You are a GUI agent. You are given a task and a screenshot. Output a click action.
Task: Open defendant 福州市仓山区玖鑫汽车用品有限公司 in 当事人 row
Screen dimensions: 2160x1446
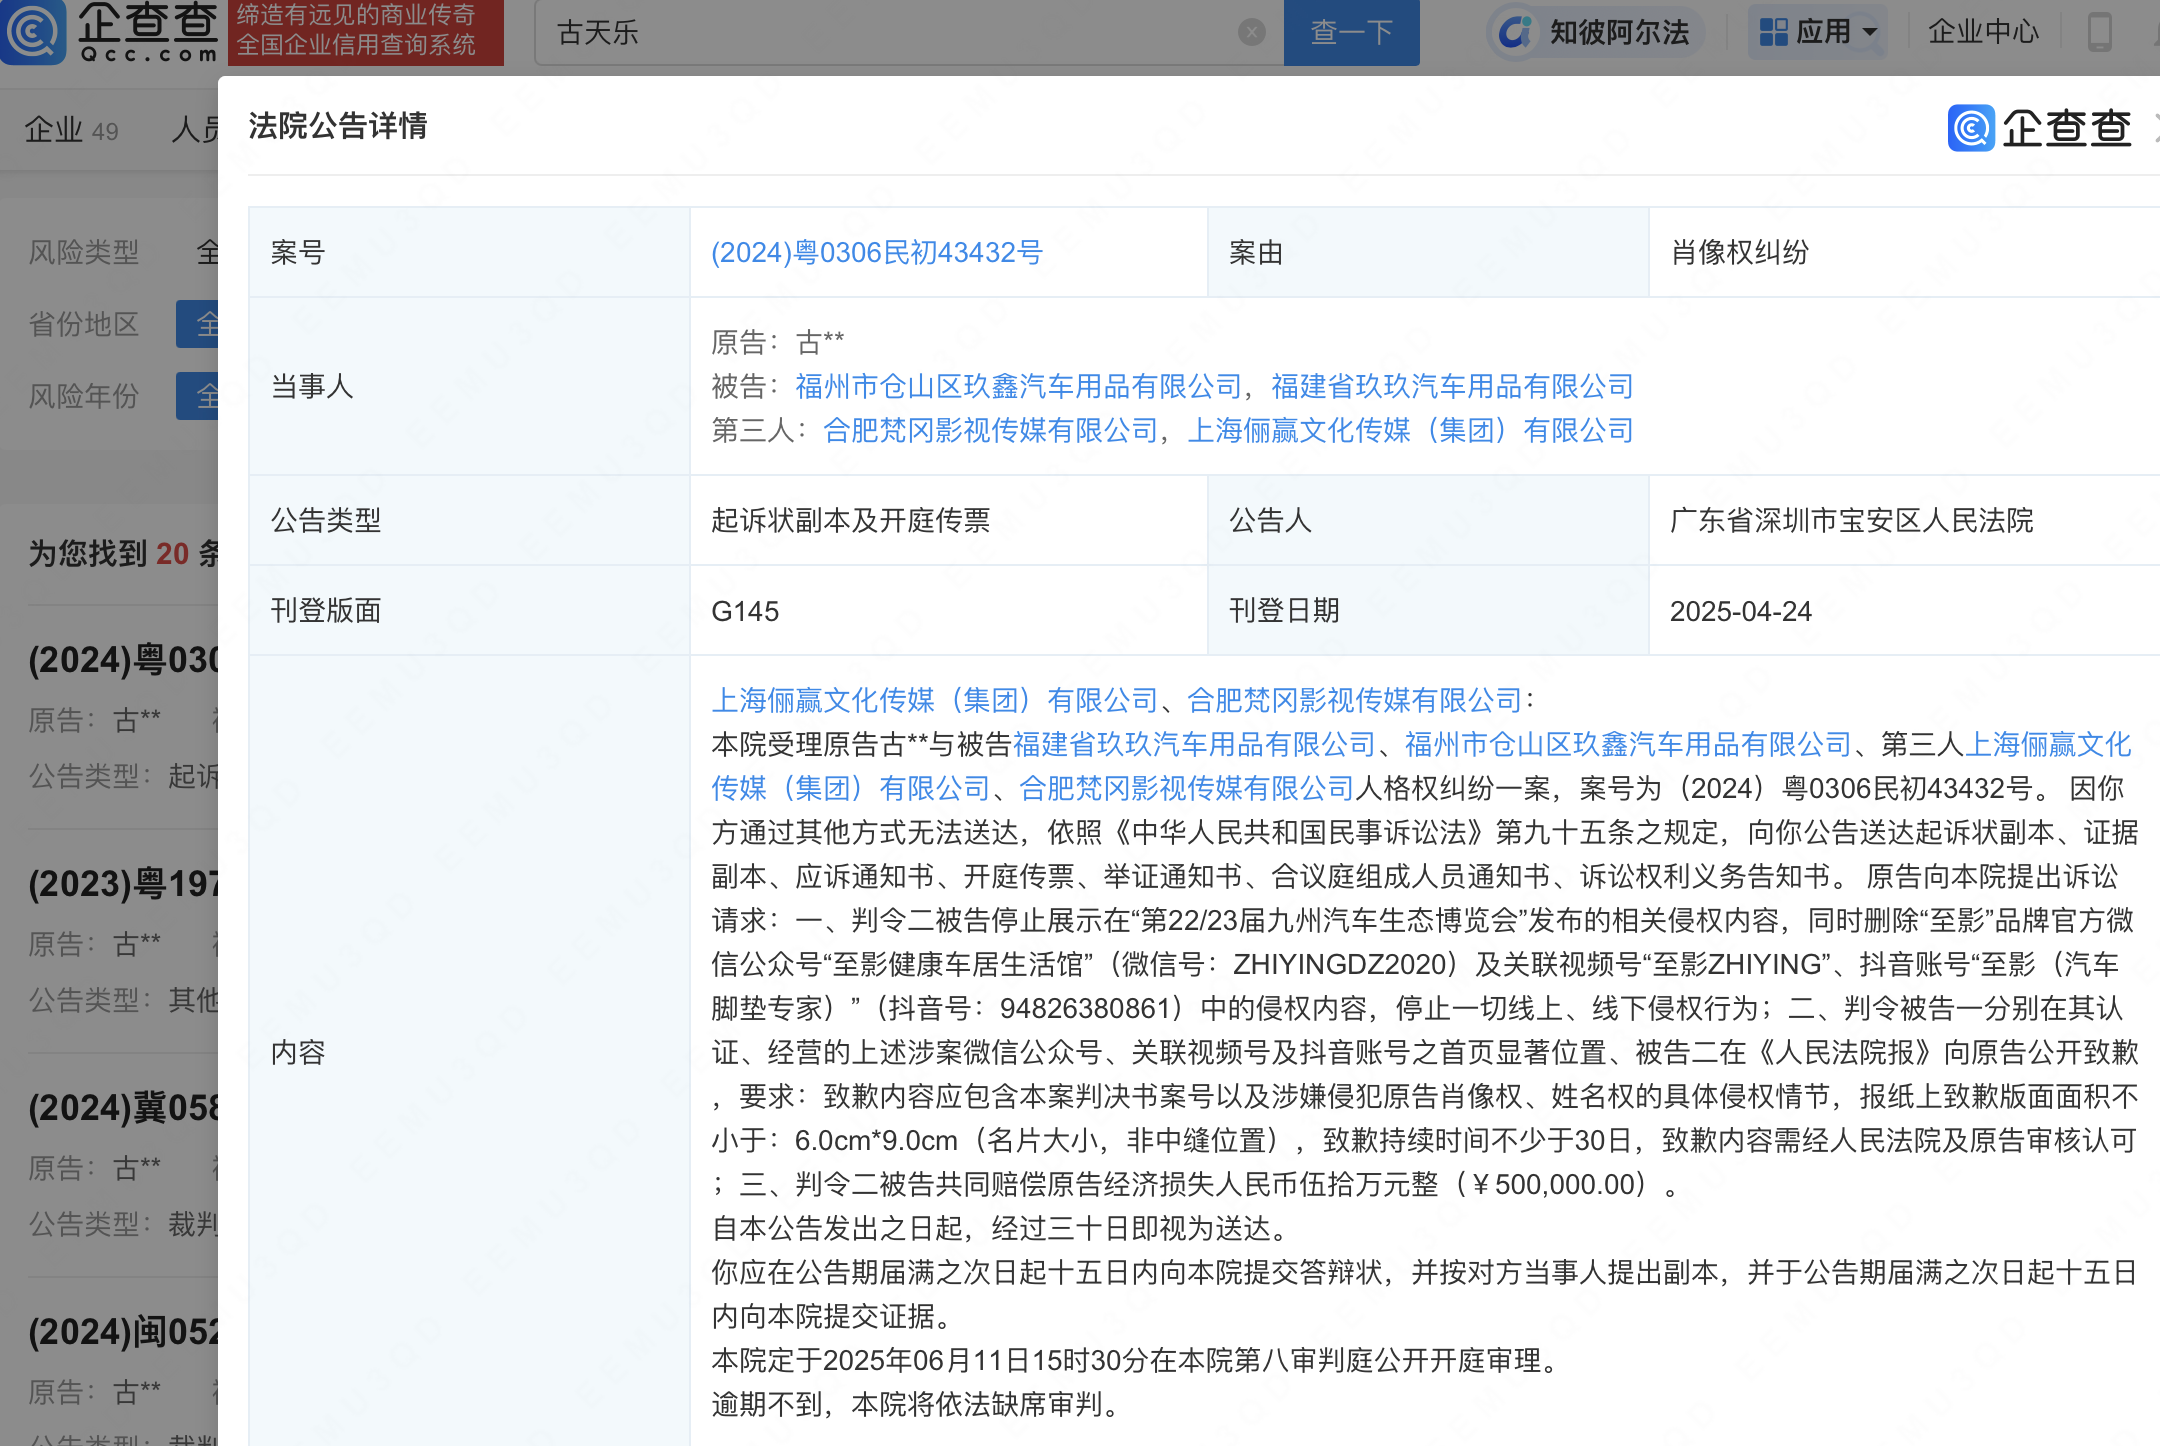click(1018, 386)
